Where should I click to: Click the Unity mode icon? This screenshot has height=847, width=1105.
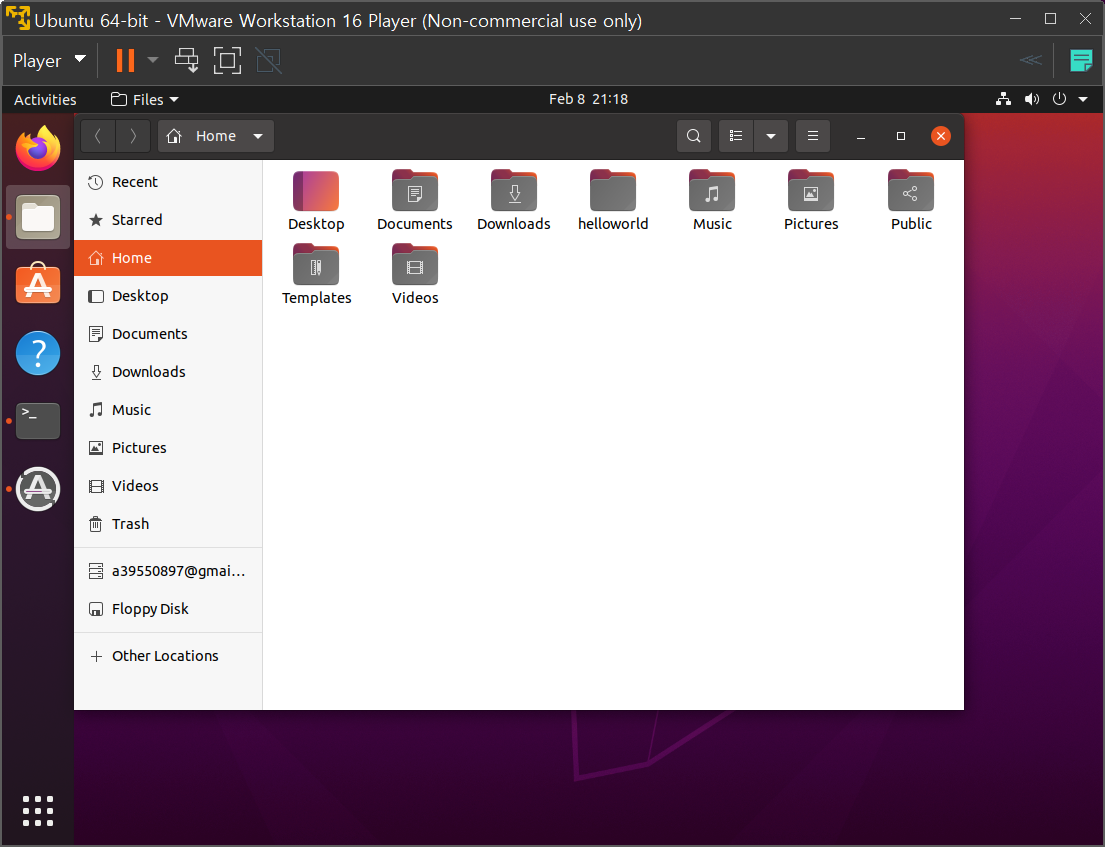(268, 61)
